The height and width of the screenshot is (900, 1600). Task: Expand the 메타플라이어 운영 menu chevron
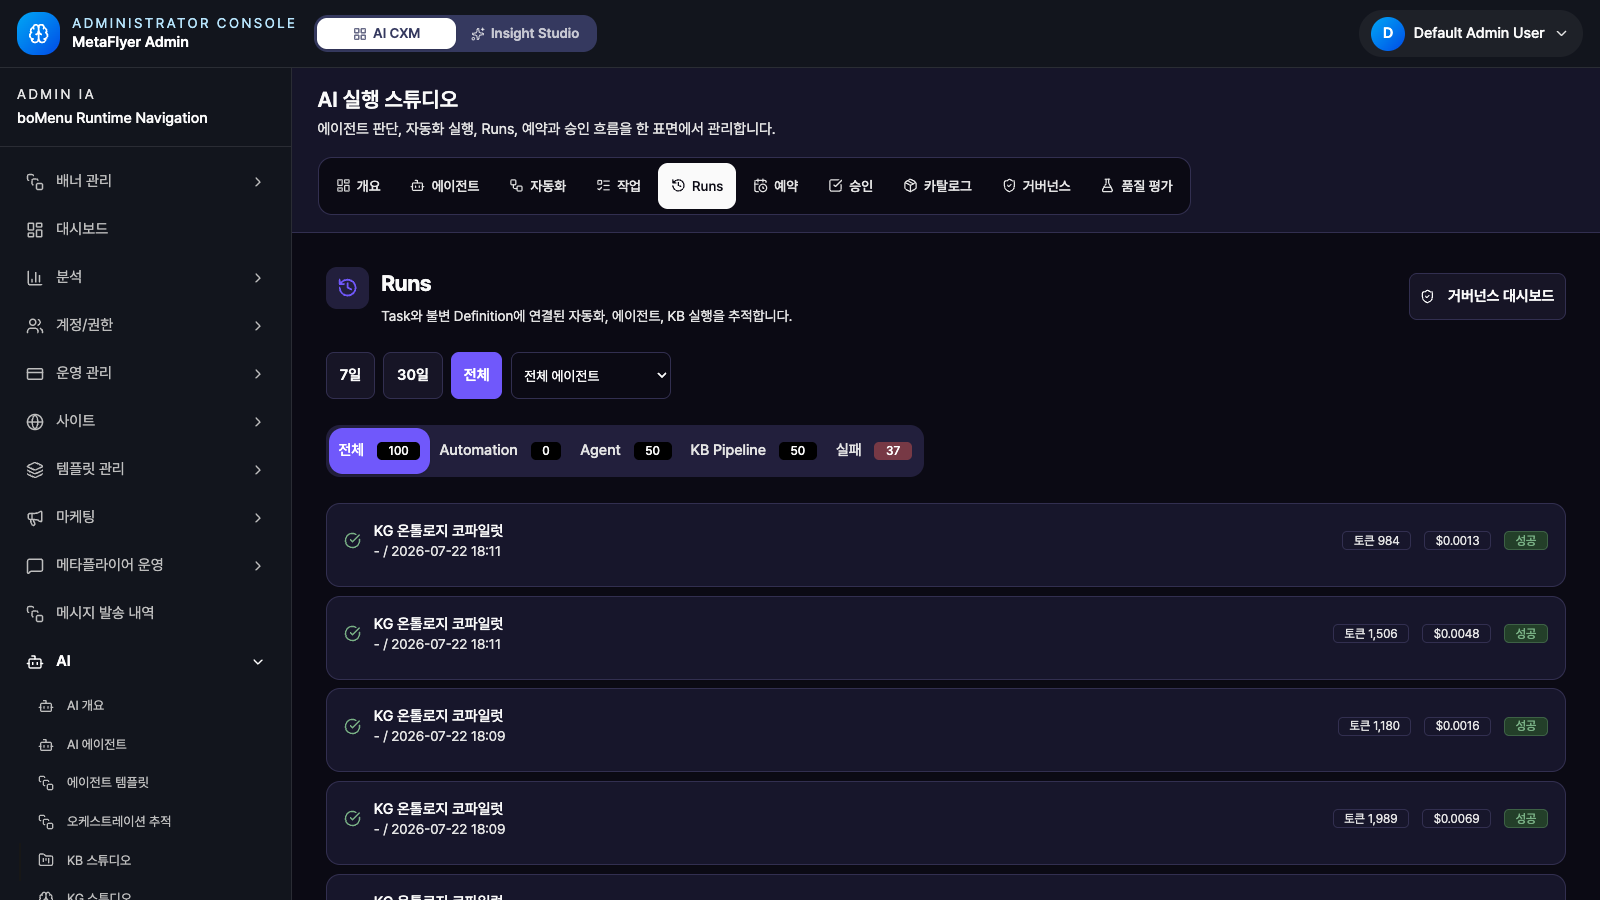pos(258,566)
